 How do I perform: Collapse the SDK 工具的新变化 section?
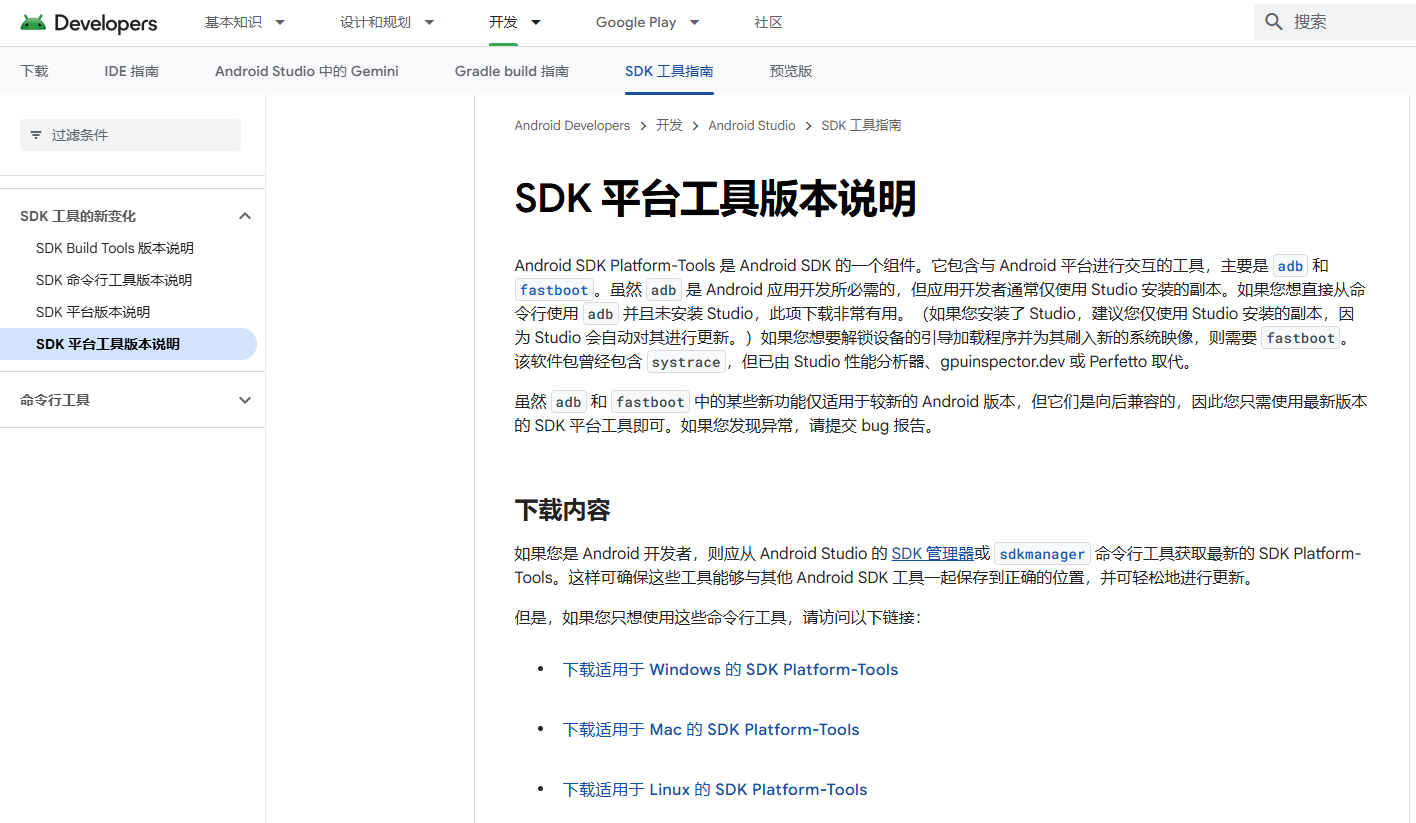[x=245, y=216]
